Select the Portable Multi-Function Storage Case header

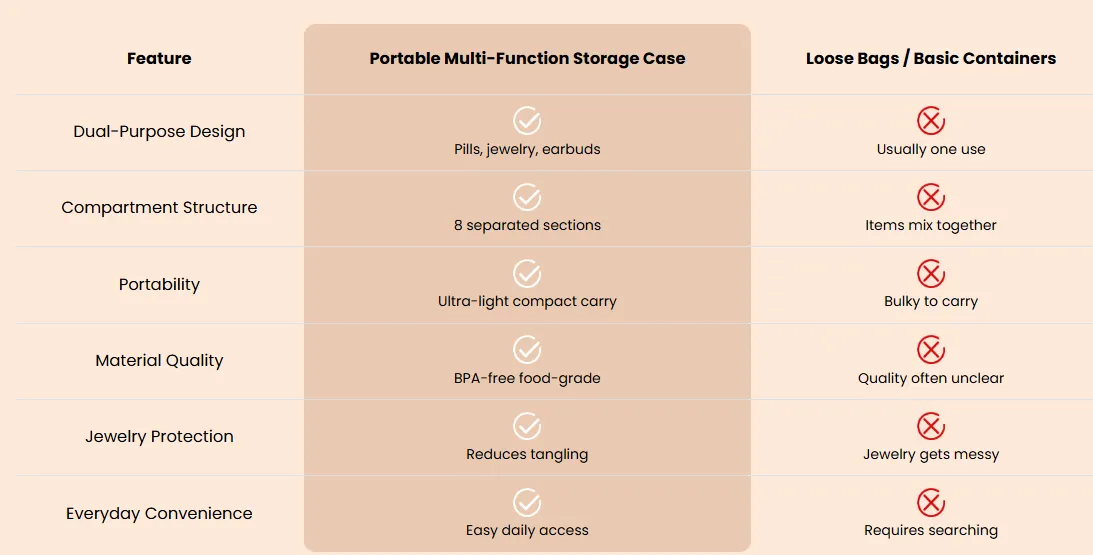(527, 59)
